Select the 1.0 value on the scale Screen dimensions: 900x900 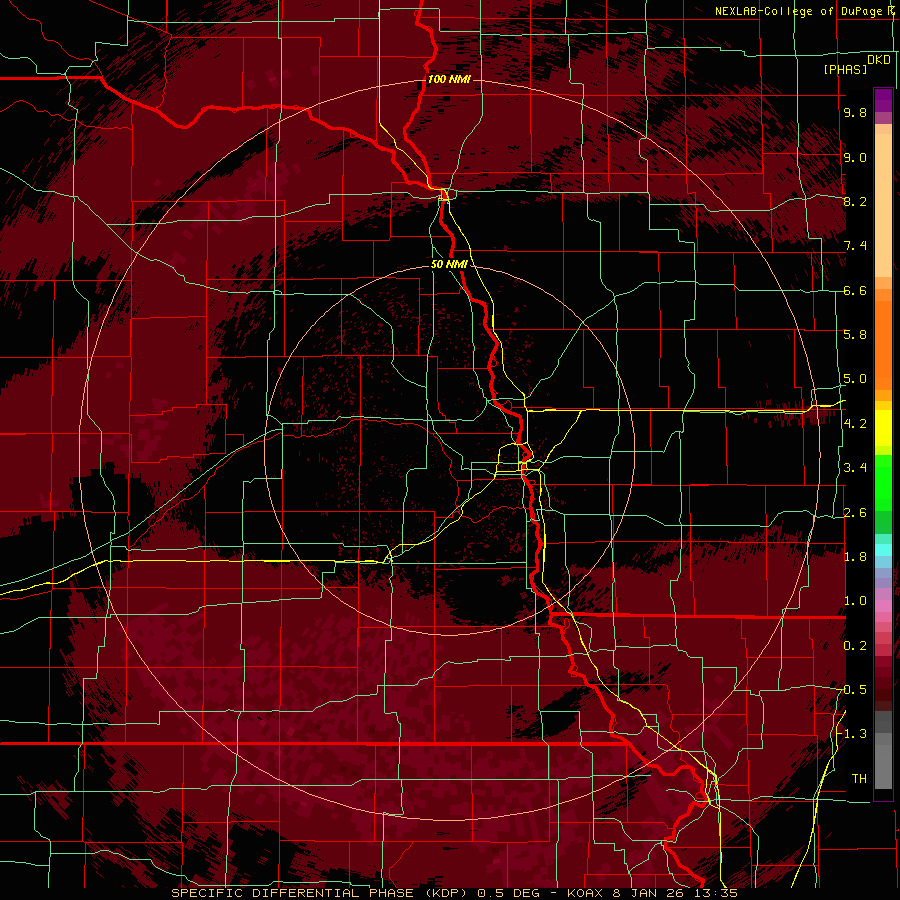[x=855, y=600]
